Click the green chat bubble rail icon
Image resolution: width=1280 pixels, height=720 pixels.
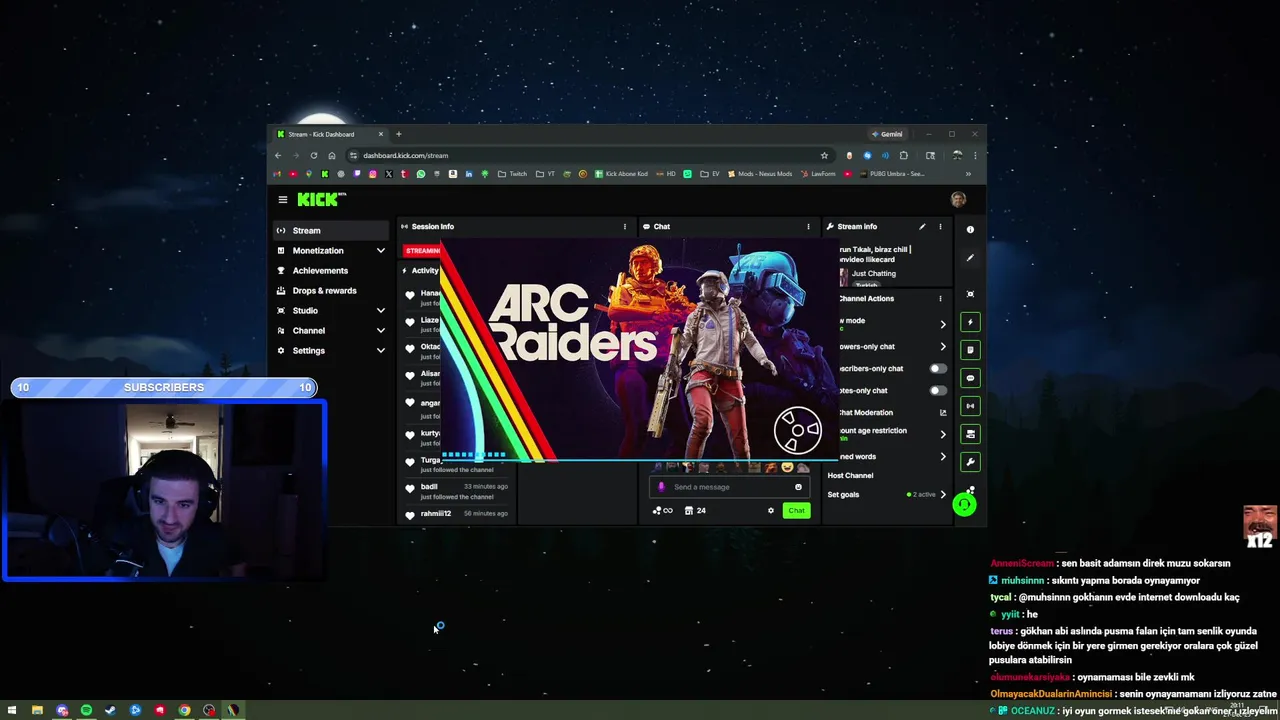(x=970, y=378)
